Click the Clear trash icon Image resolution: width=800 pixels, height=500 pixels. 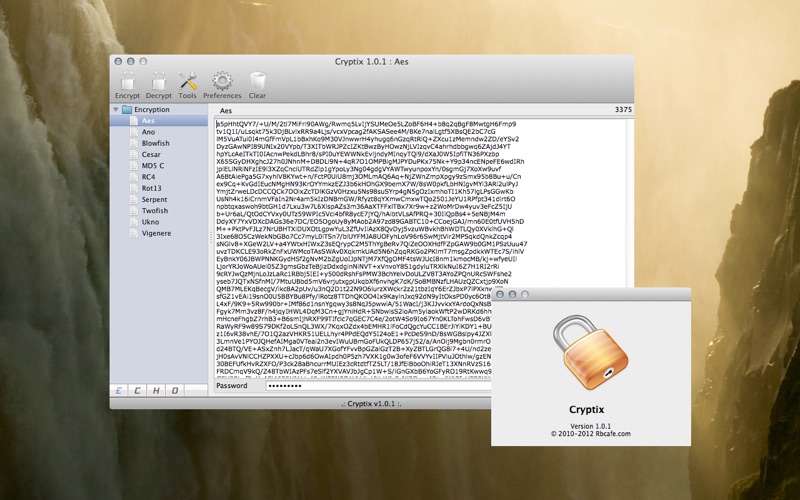click(257, 81)
